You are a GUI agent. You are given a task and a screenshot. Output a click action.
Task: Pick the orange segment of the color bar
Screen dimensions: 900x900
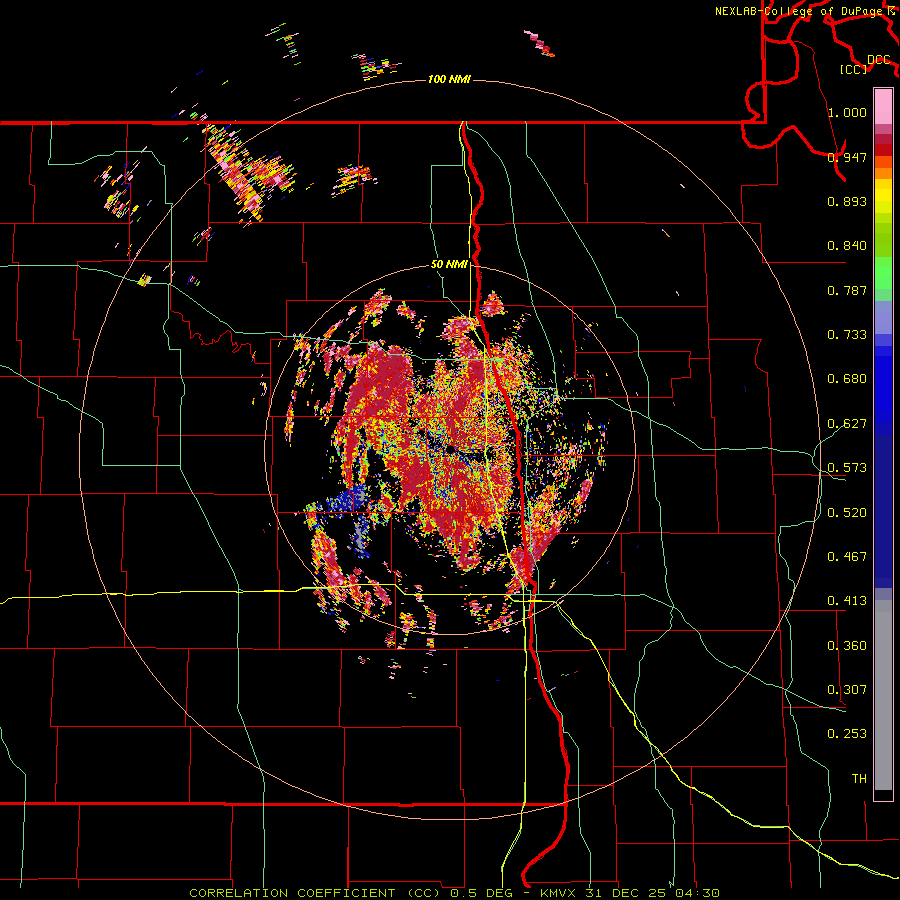[883, 173]
